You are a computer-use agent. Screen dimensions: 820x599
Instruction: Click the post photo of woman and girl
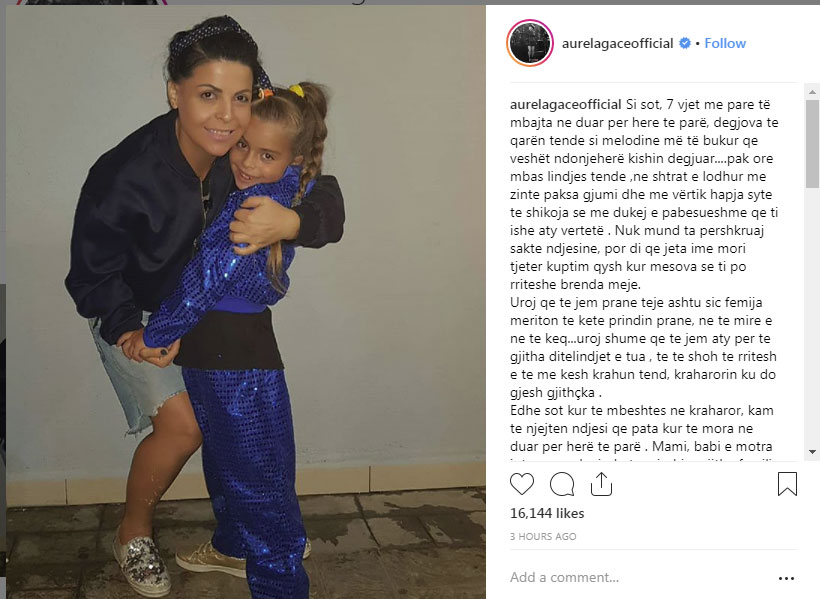click(x=246, y=302)
